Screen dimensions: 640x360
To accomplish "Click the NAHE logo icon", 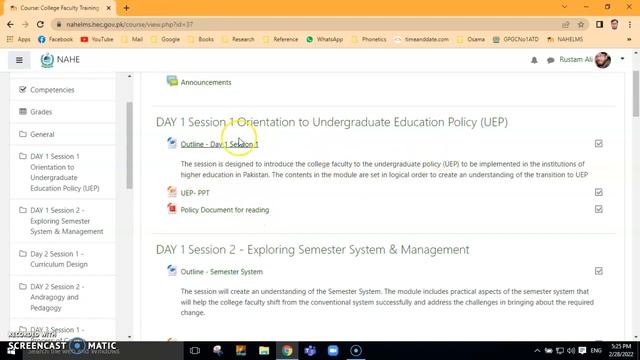I will click(x=47, y=60).
